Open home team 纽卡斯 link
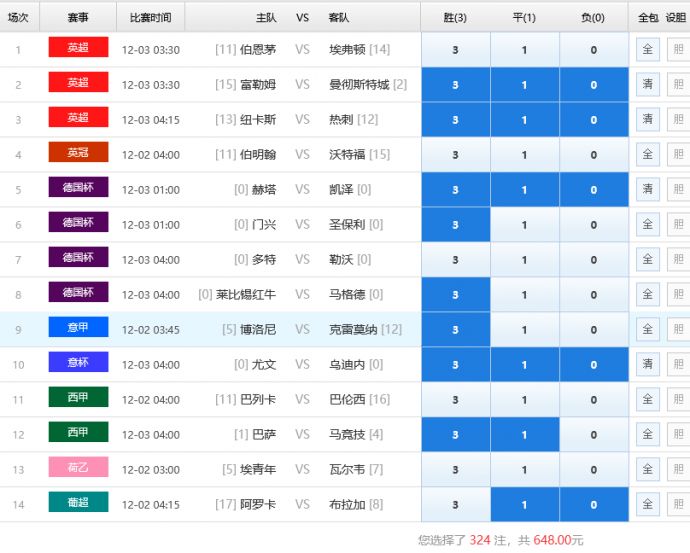Screen dimensions: 690x553 (x=258, y=120)
